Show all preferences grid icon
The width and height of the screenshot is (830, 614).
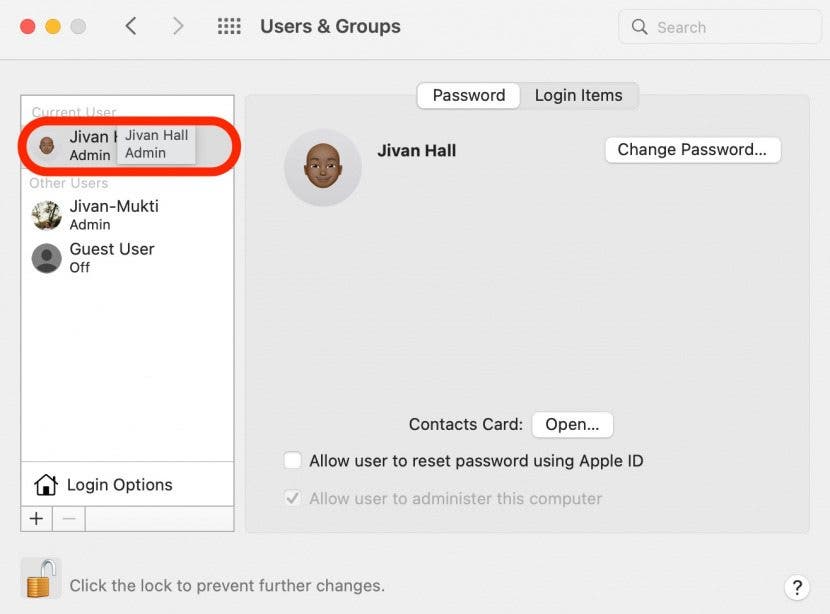pos(229,26)
